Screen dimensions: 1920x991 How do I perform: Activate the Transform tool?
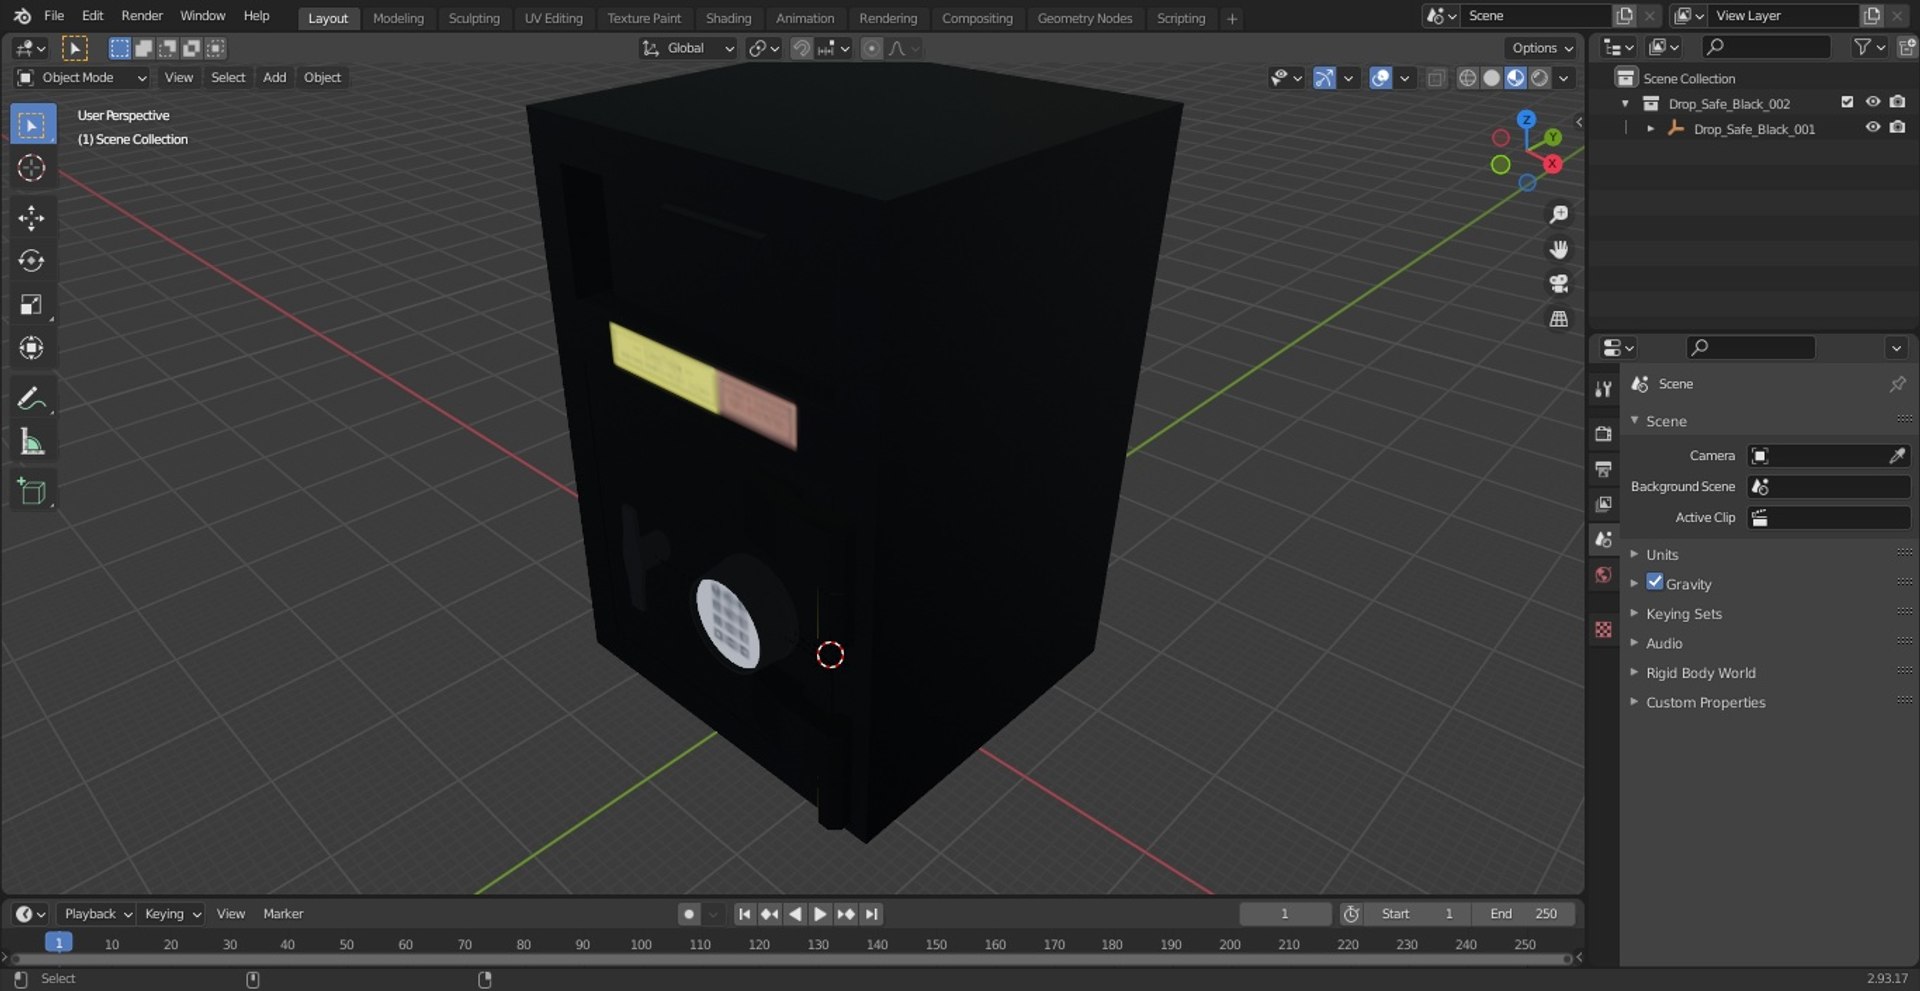tap(32, 347)
